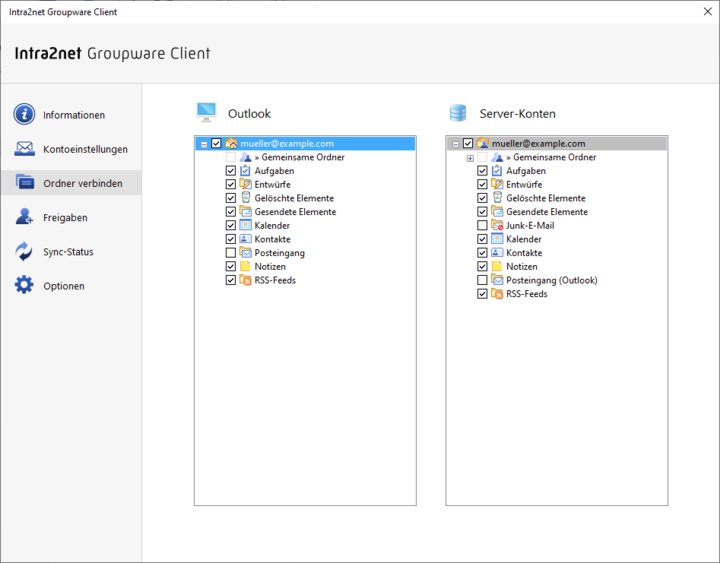Select Ordner verbinden in sidebar
Viewport: 720px width, 563px height.
[71, 183]
